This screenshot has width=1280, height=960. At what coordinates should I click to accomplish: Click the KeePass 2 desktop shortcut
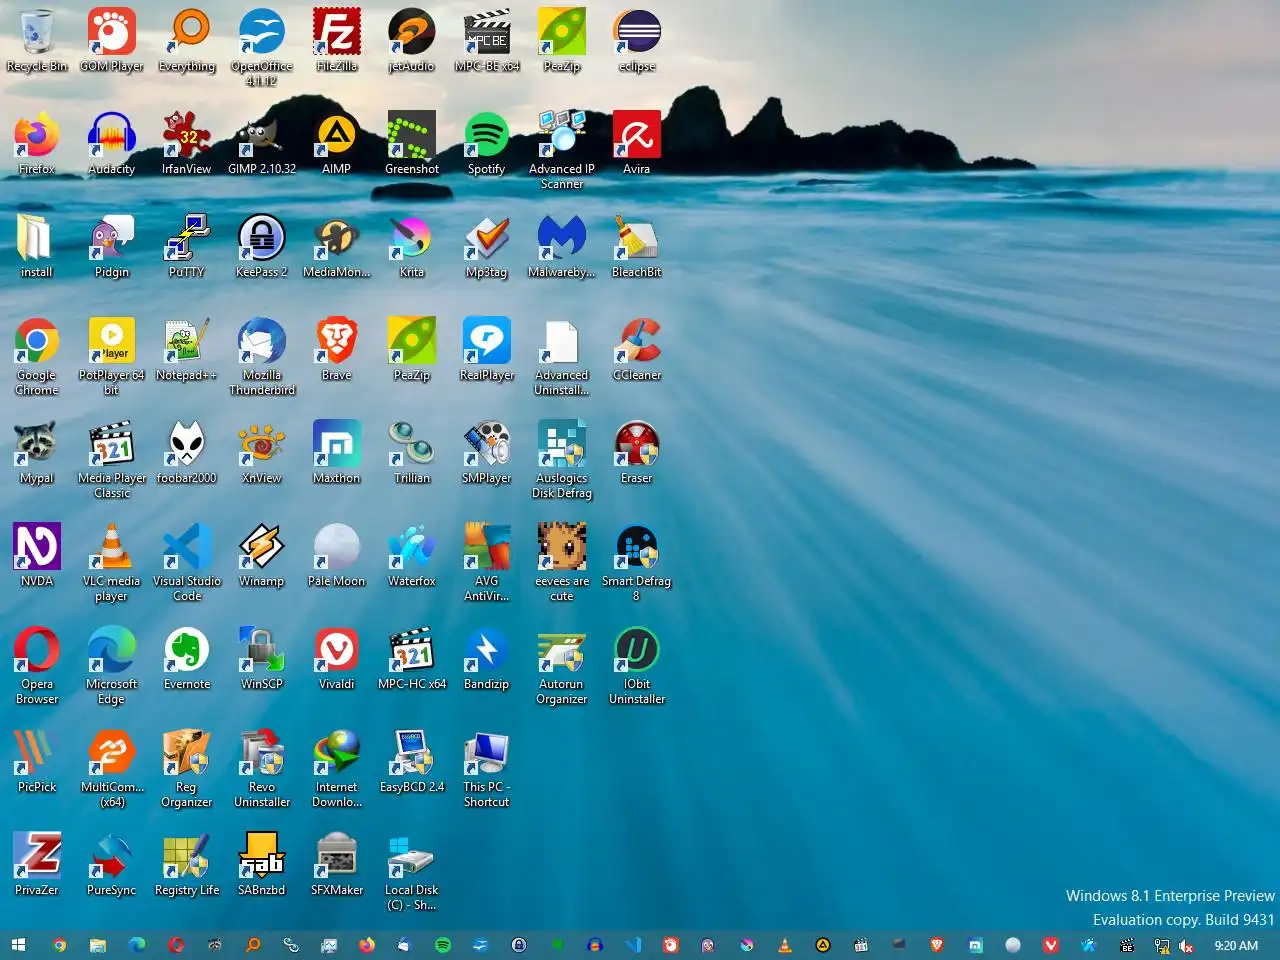point(262,248)
